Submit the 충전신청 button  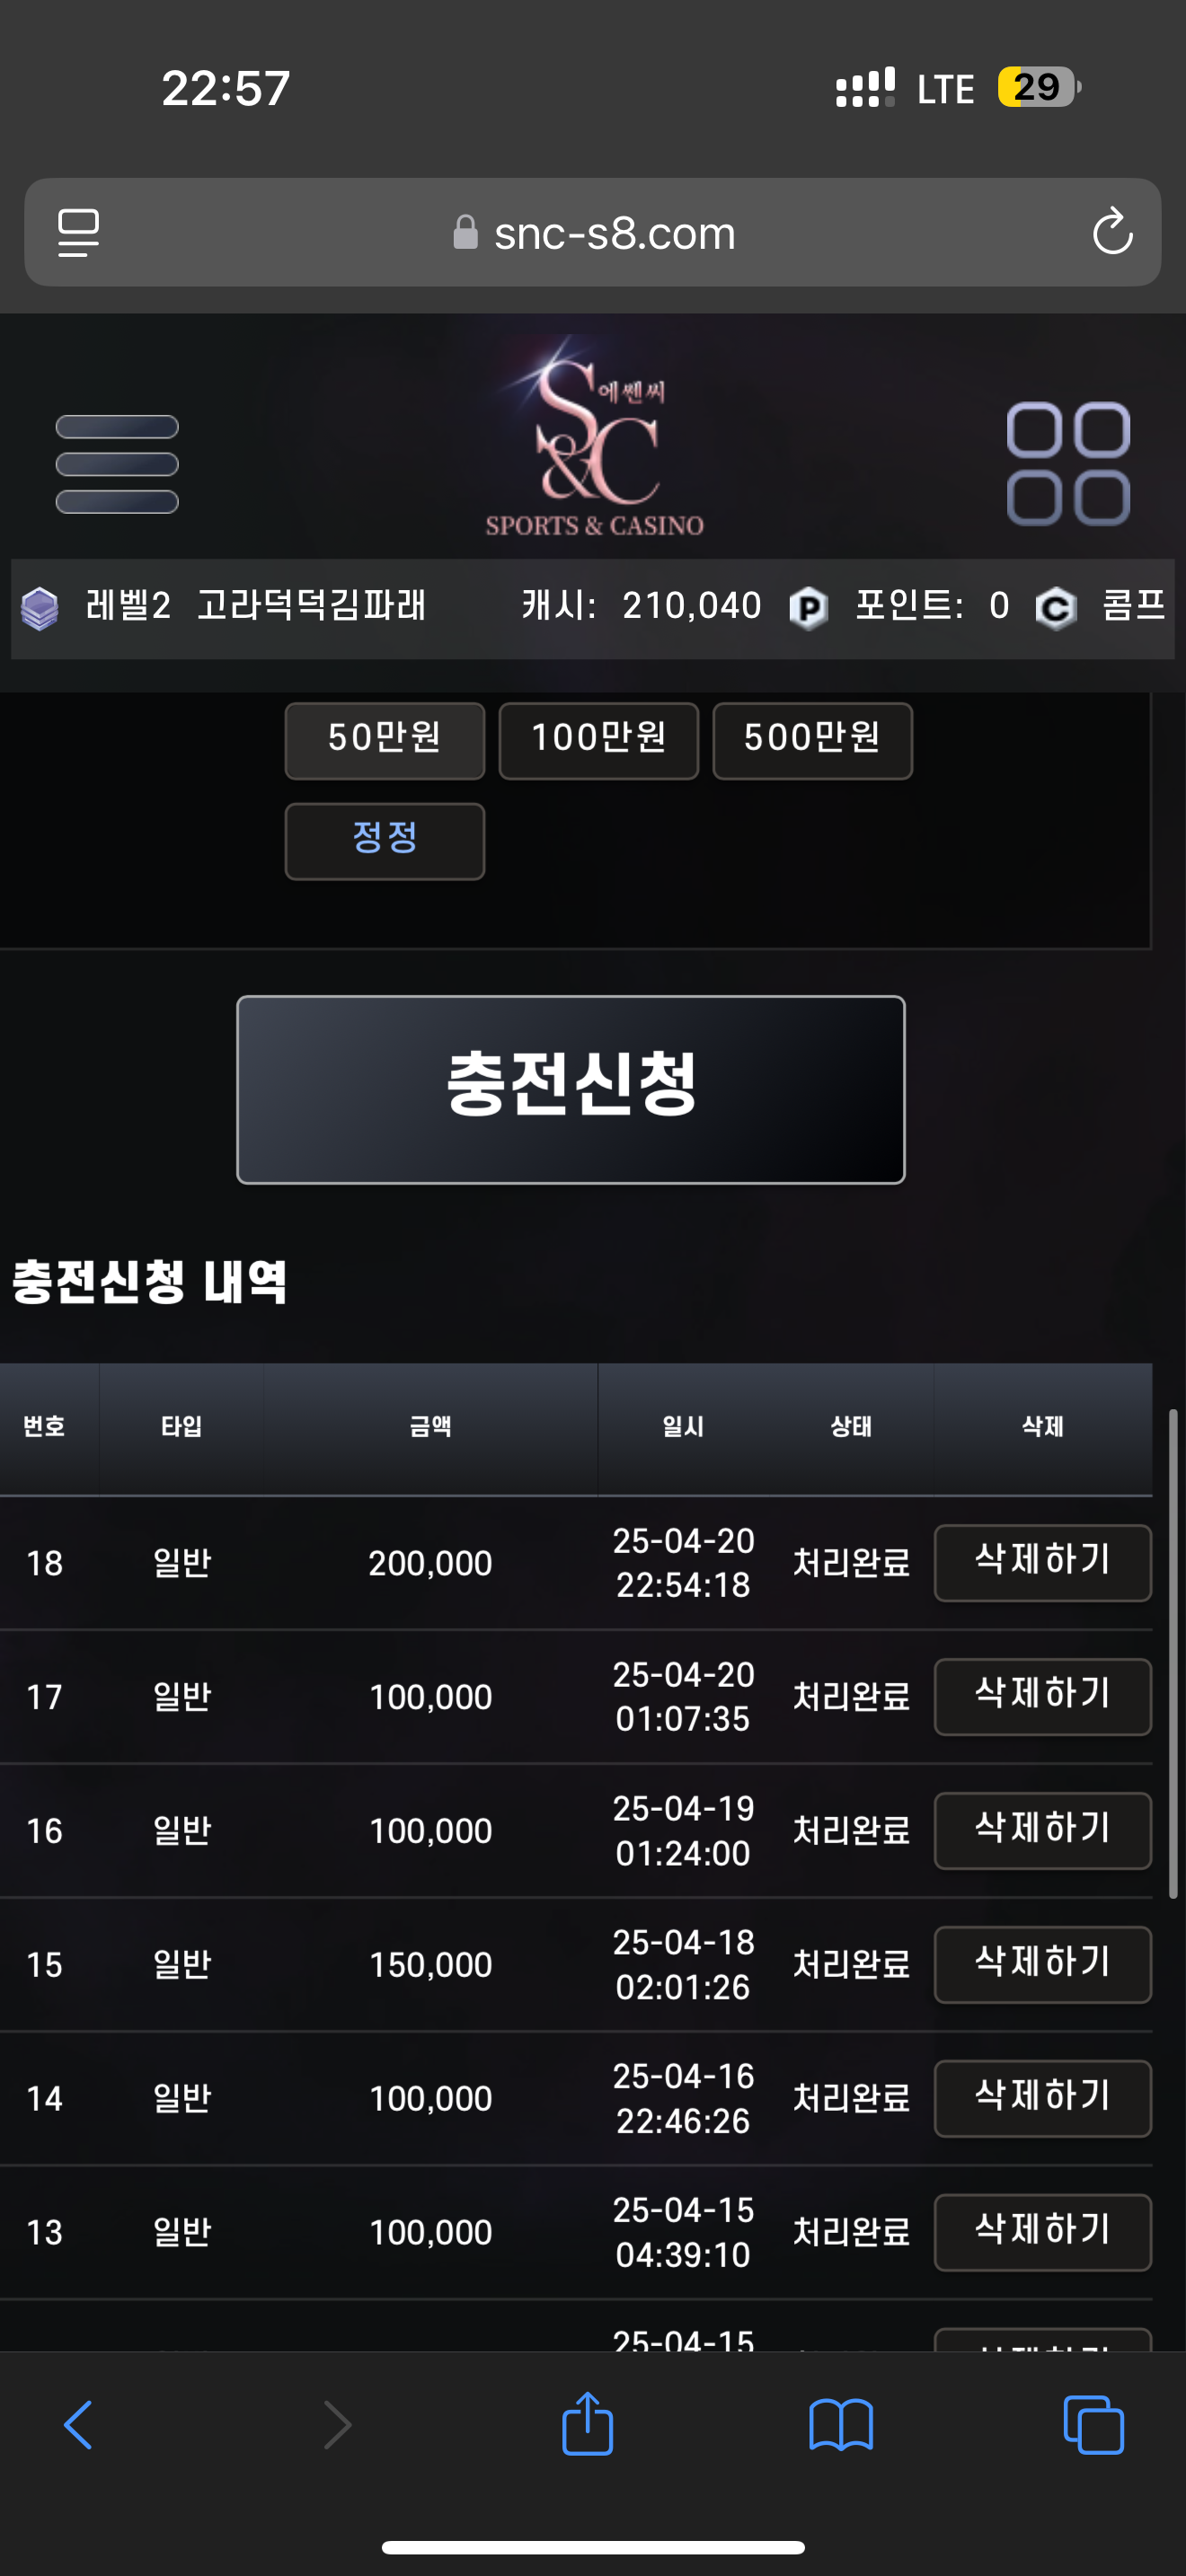571,1089
